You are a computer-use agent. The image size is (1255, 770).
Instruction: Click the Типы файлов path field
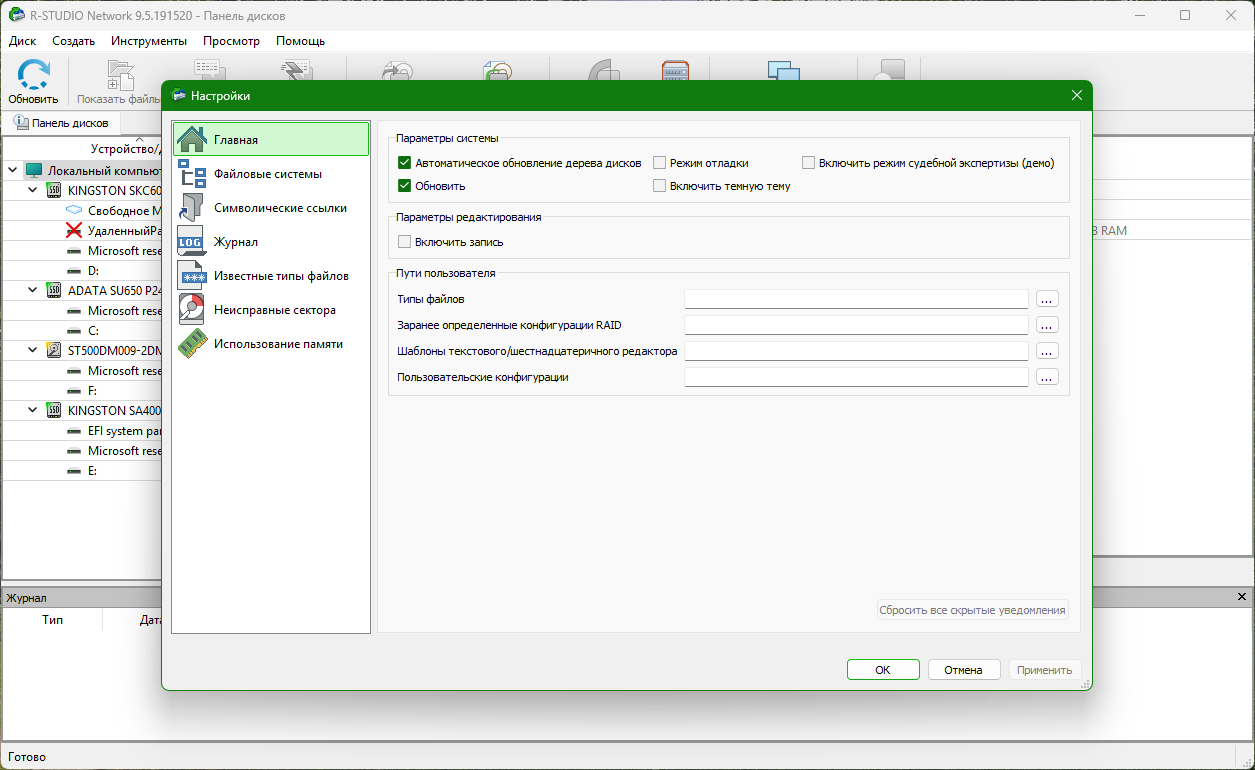856,299
